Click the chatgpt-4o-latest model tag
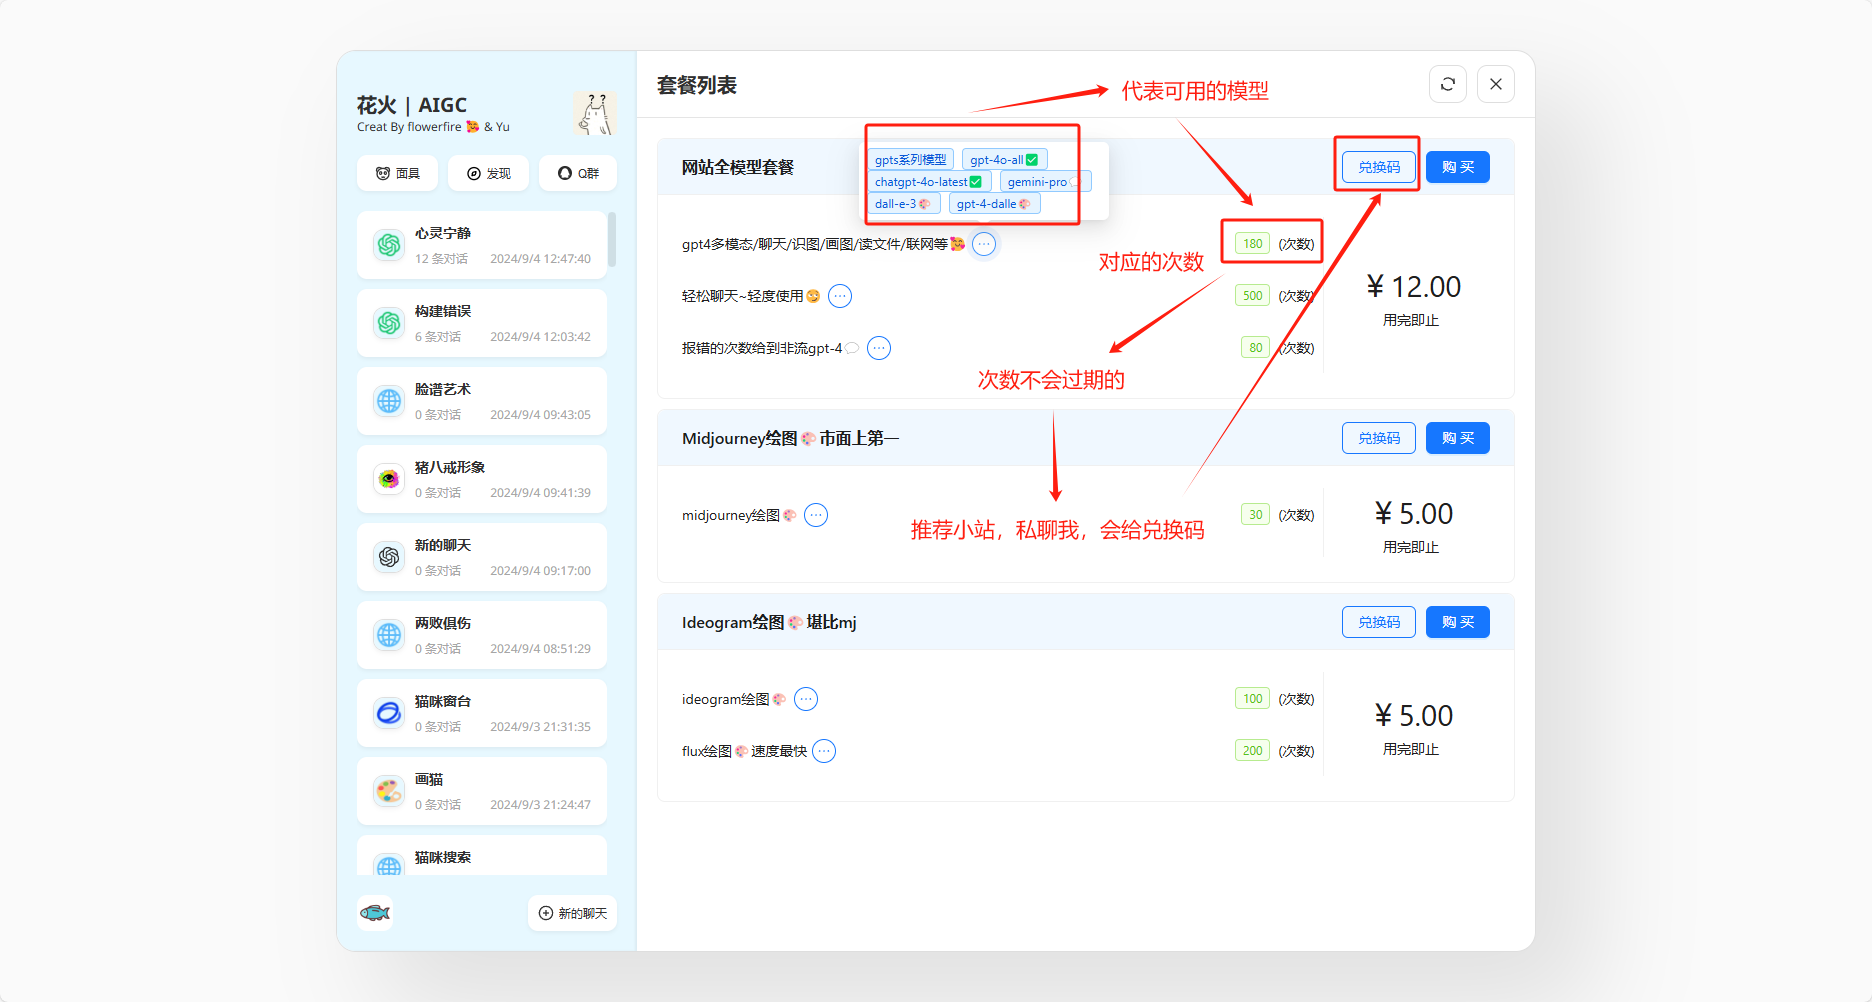This screenshot has width=1872, height=1002. 928,182
